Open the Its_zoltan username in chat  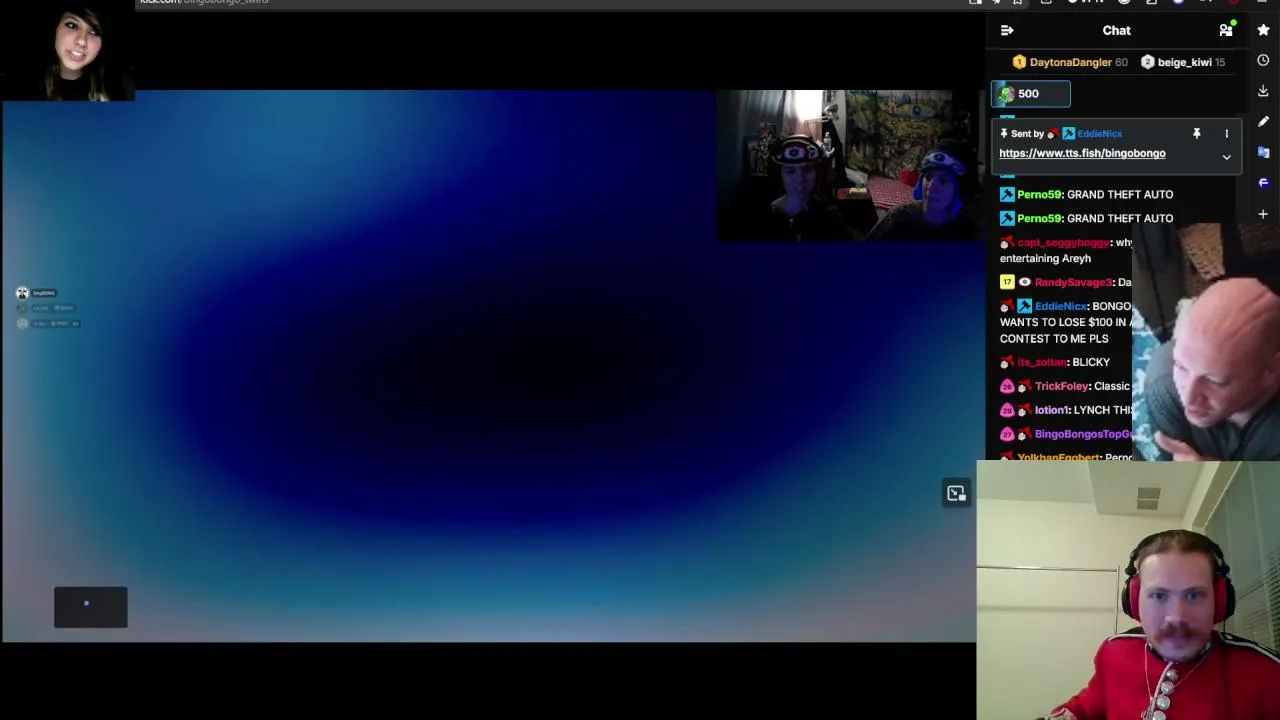coord(1041,362)
